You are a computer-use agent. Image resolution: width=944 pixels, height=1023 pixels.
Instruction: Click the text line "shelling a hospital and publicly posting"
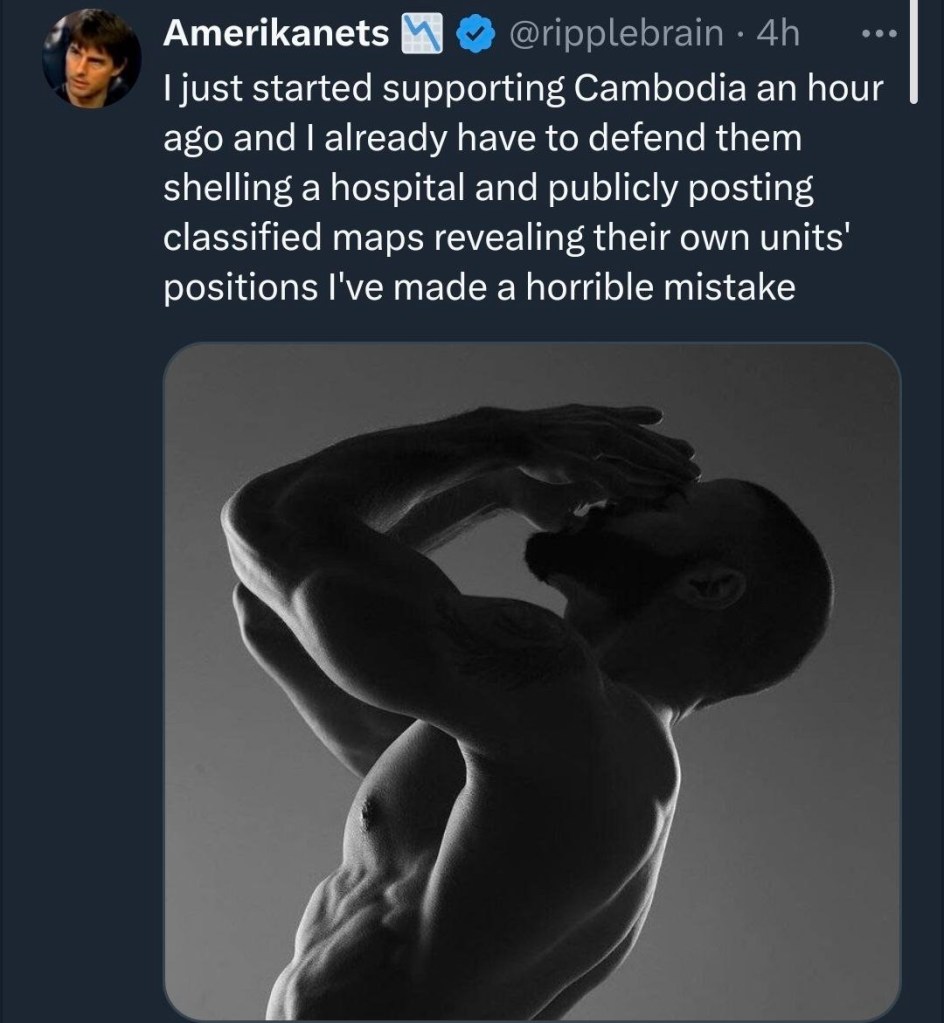pyautogui.click(x=488, y=188)
